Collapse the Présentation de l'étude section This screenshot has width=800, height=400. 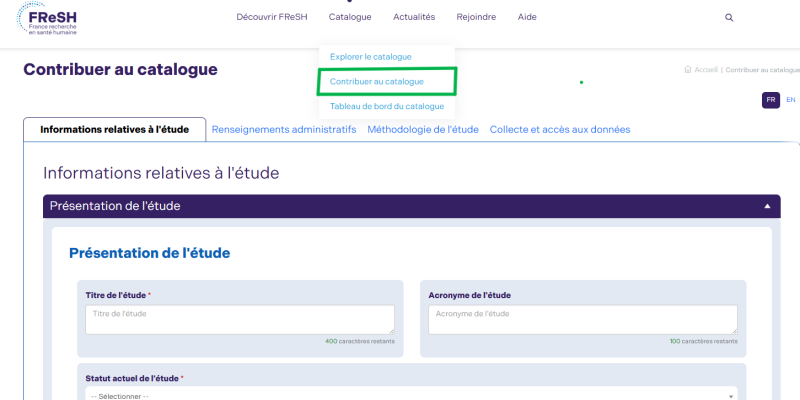pos(767,206)
